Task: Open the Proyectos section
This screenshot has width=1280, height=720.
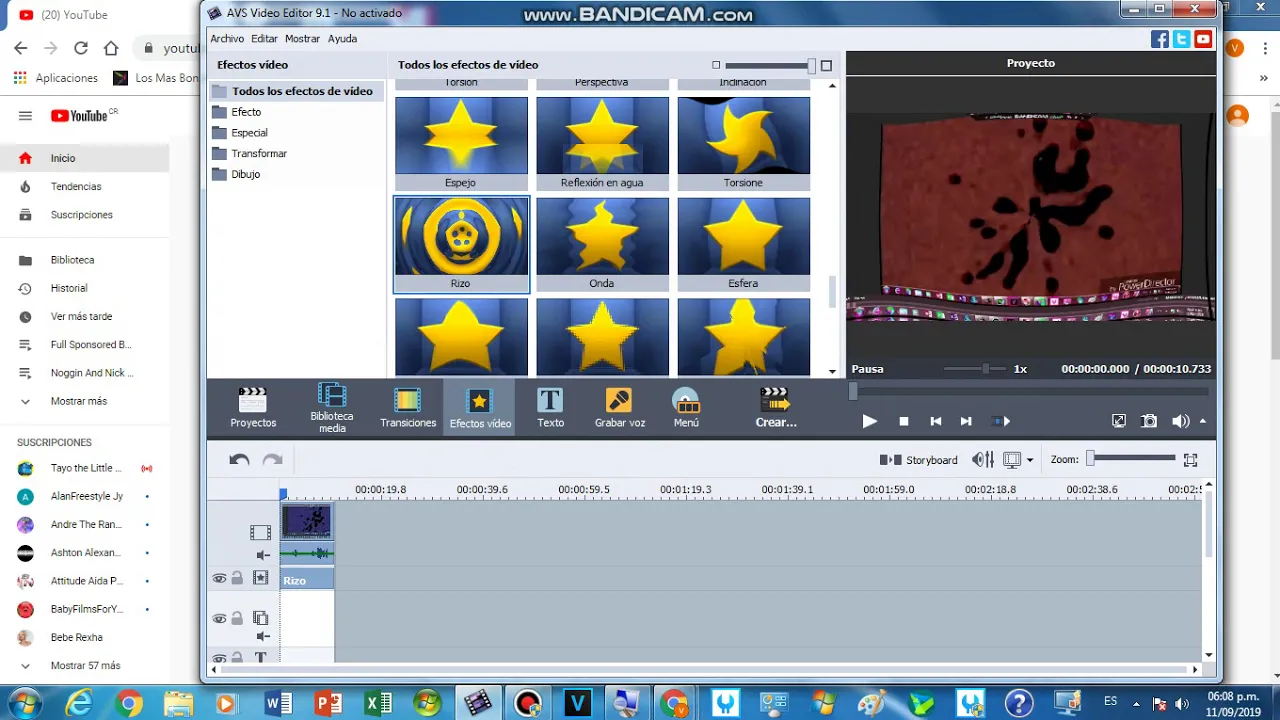Action: (x=253, y=407)
